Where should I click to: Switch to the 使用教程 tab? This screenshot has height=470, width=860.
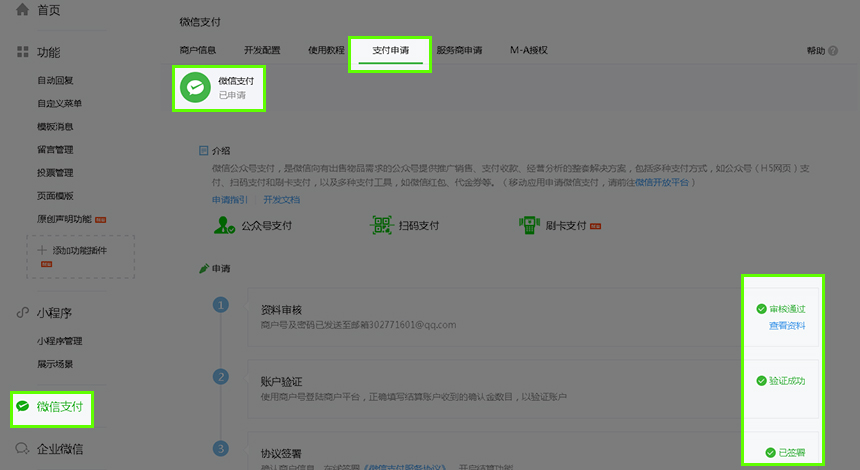pos(326,50)
